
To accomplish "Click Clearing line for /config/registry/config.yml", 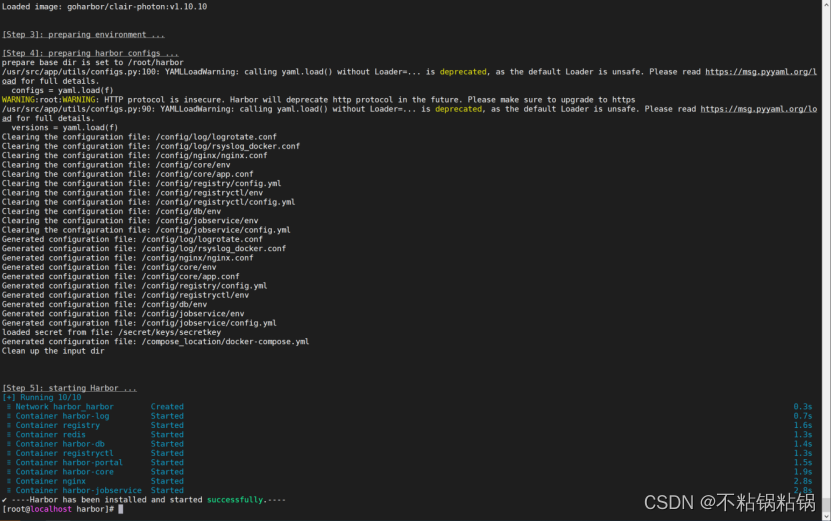I will click(141, 183).
